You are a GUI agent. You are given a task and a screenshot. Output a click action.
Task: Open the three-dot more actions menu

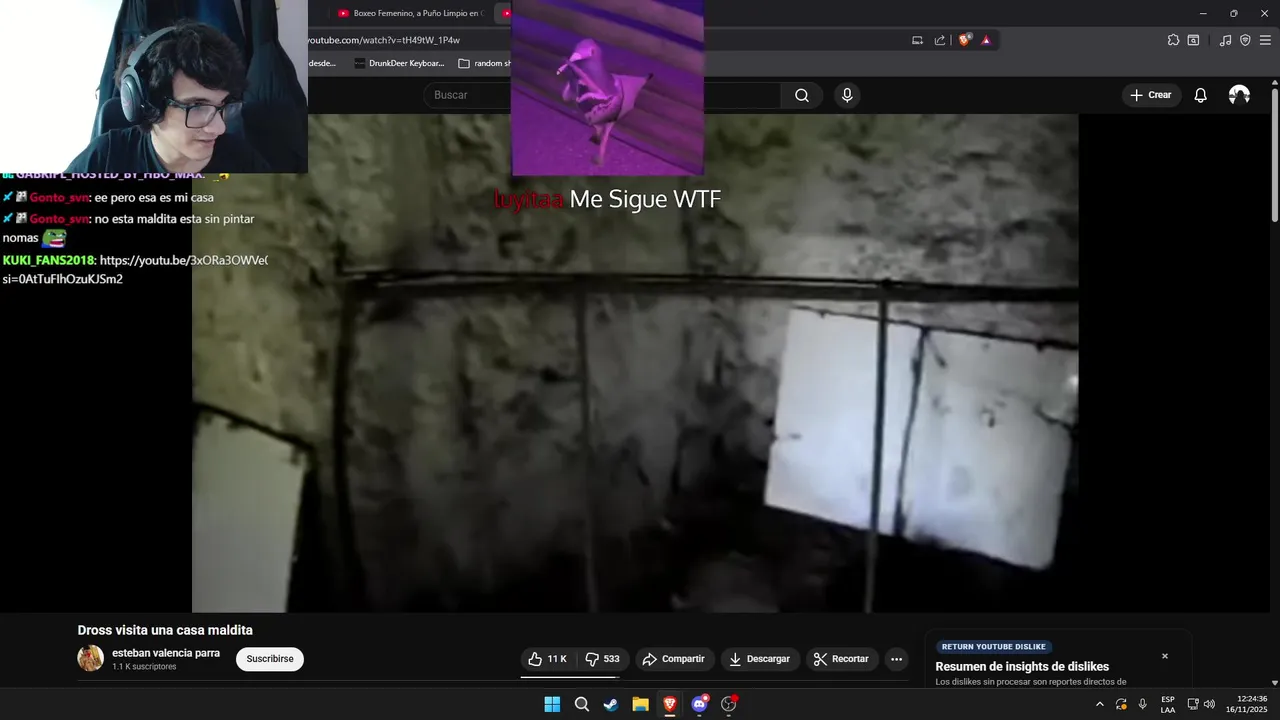click(x=896, y=659)
